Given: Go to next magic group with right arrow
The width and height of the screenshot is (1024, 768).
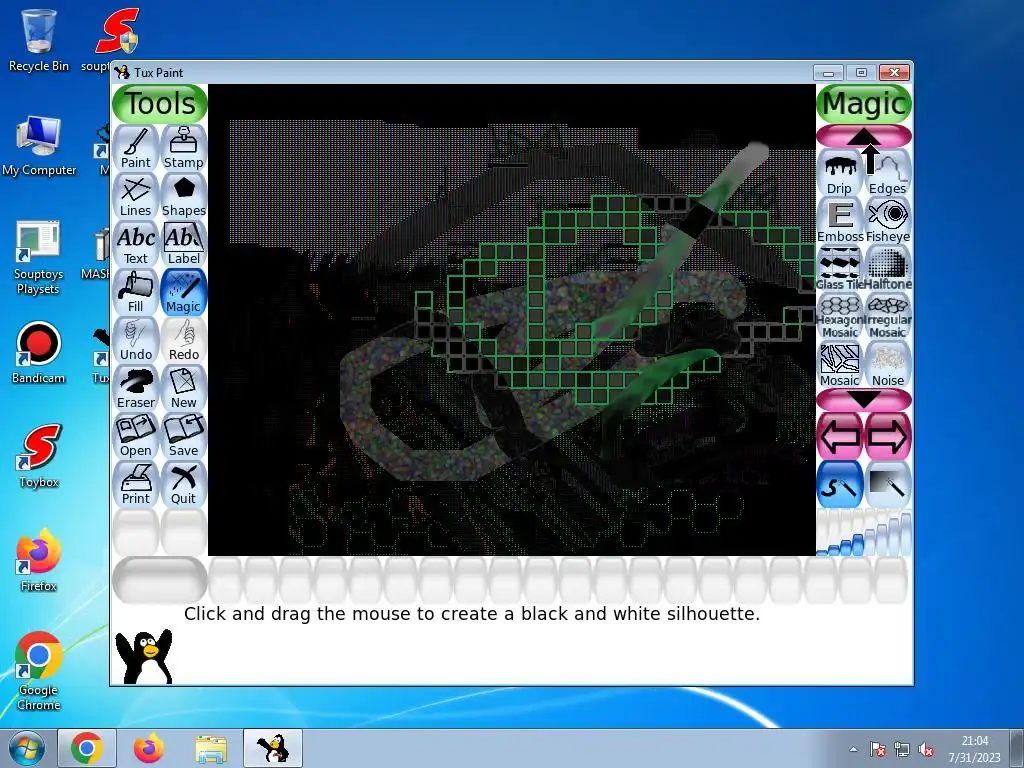Looking at the screenshot, I should [888, 436].
